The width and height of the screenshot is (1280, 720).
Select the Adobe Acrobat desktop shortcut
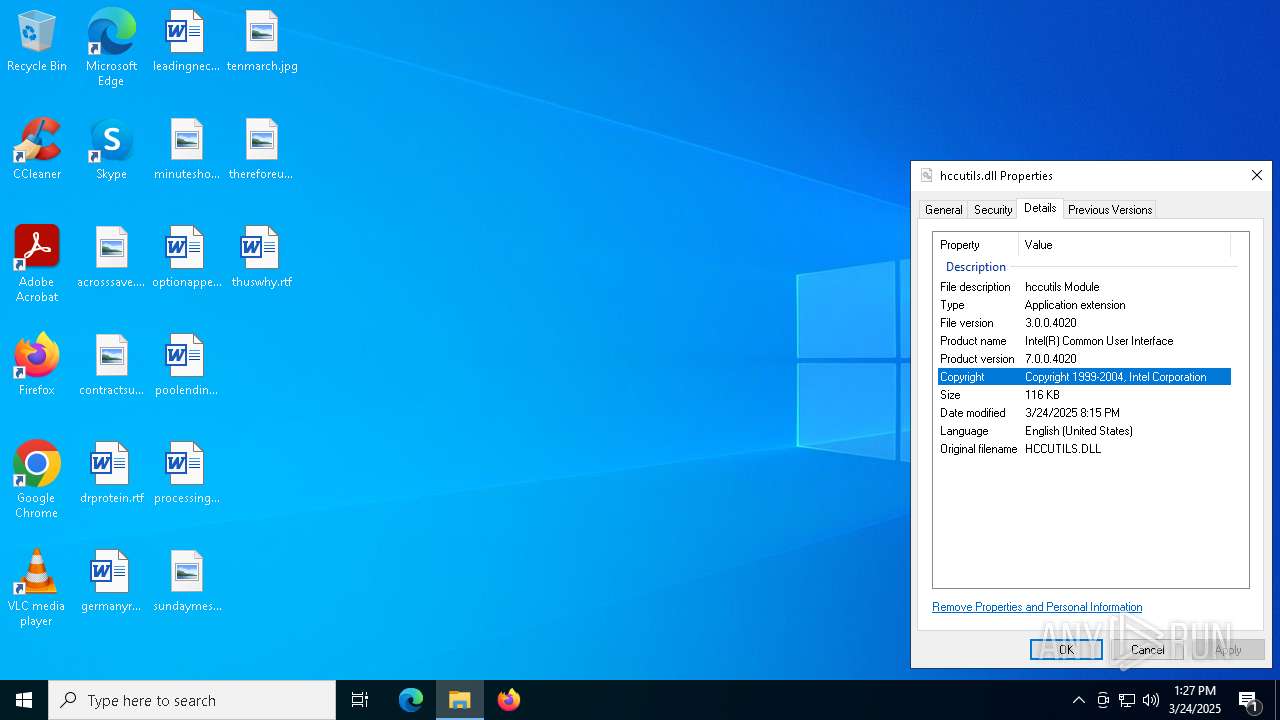[x=37, y=264]
